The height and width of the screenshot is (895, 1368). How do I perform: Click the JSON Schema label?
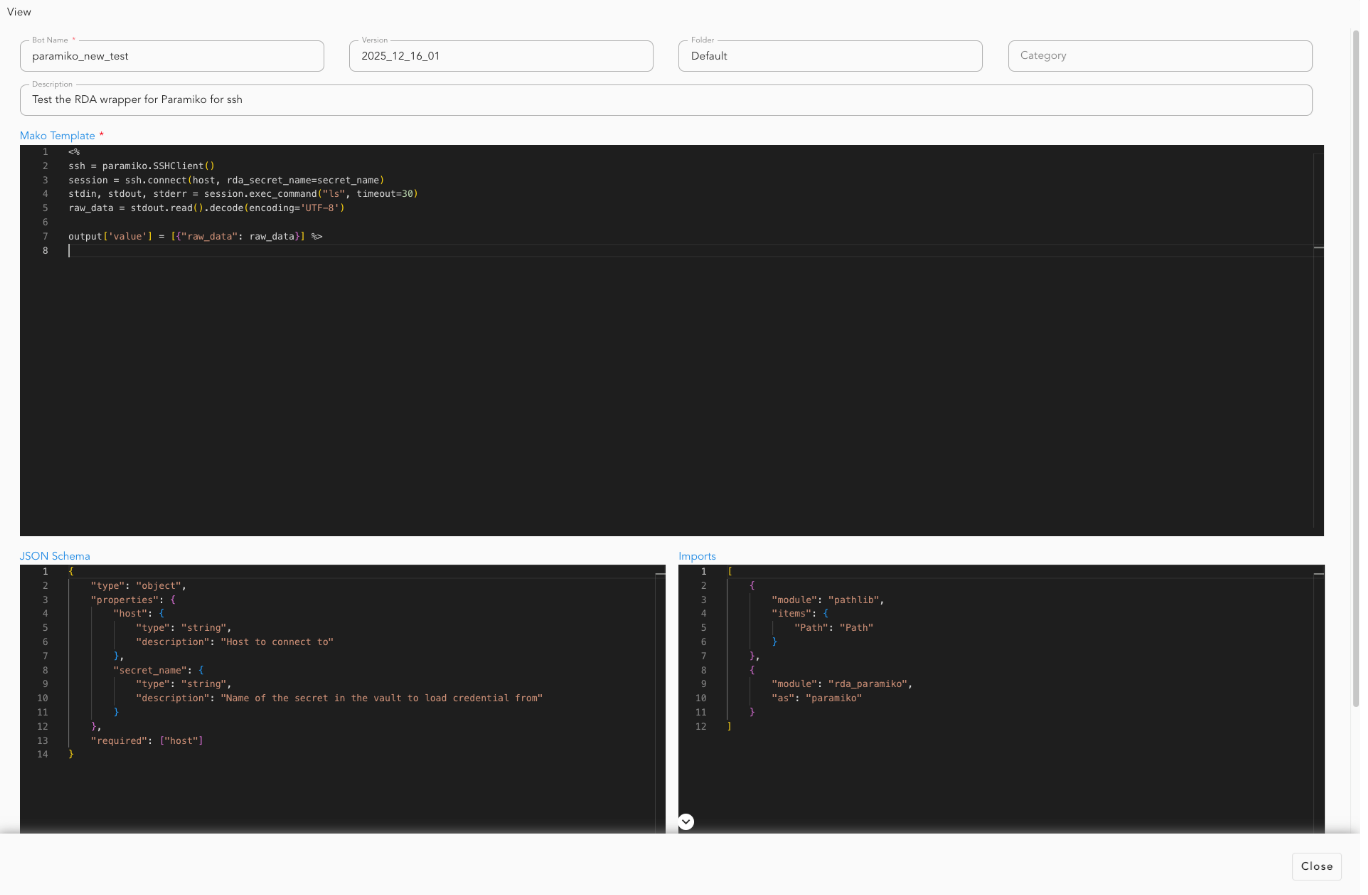coord(54,555)
